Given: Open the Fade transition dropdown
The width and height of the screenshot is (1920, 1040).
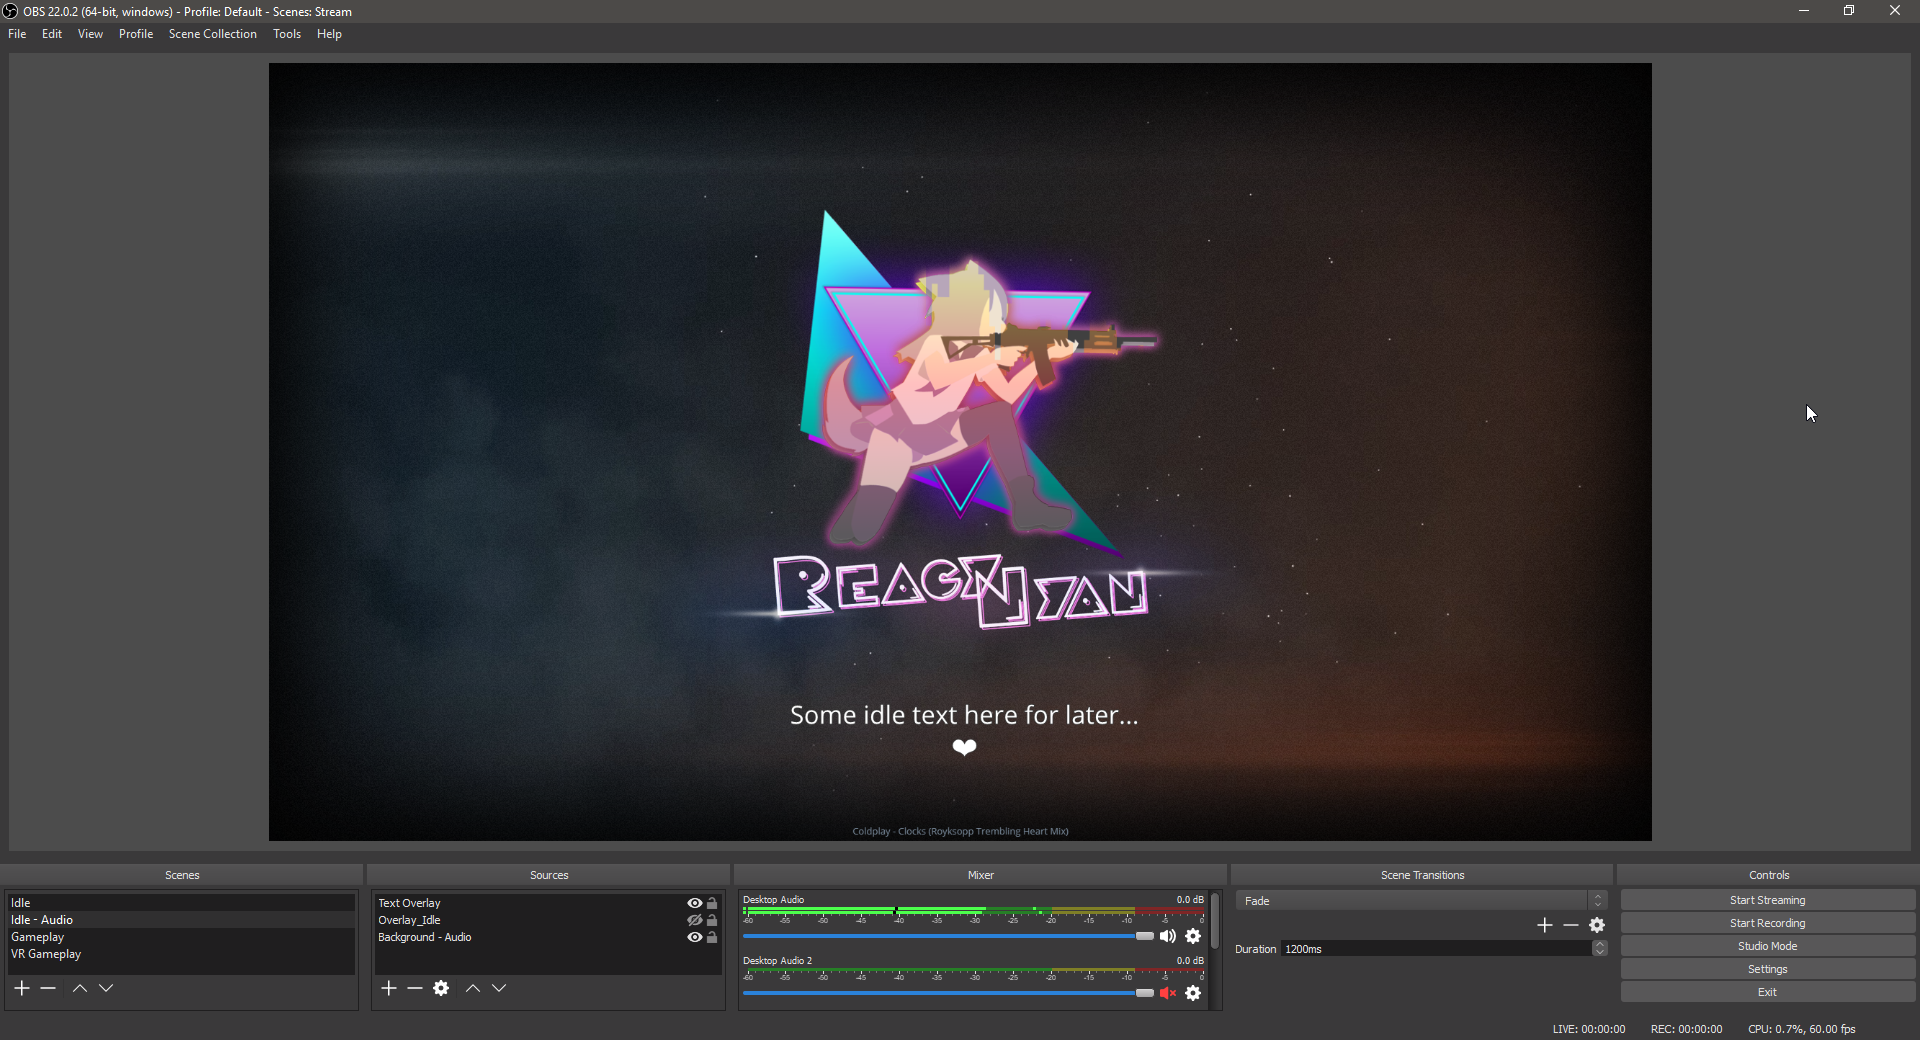Looking at the screenshot, I should tap(1421, 901).
